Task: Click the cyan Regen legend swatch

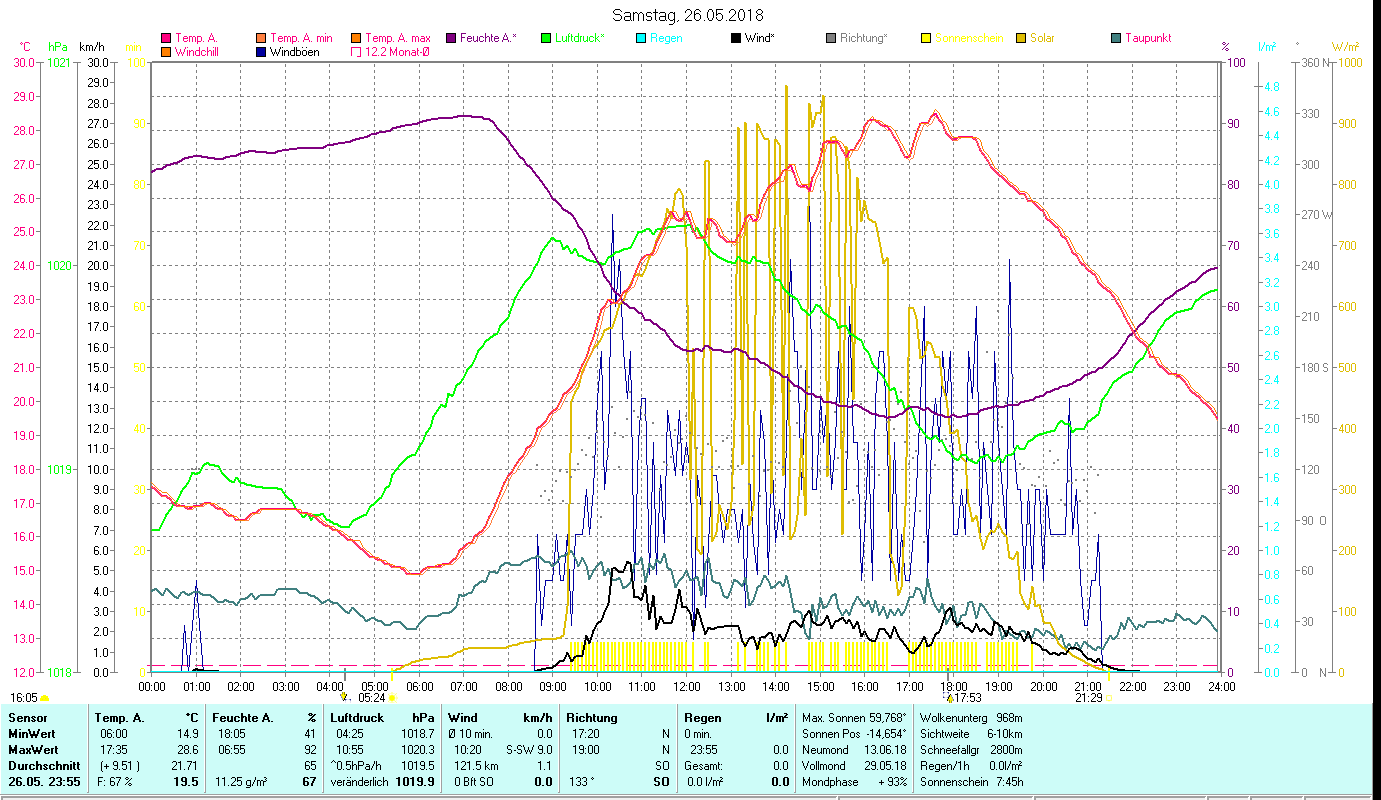Action: point(641,38)
